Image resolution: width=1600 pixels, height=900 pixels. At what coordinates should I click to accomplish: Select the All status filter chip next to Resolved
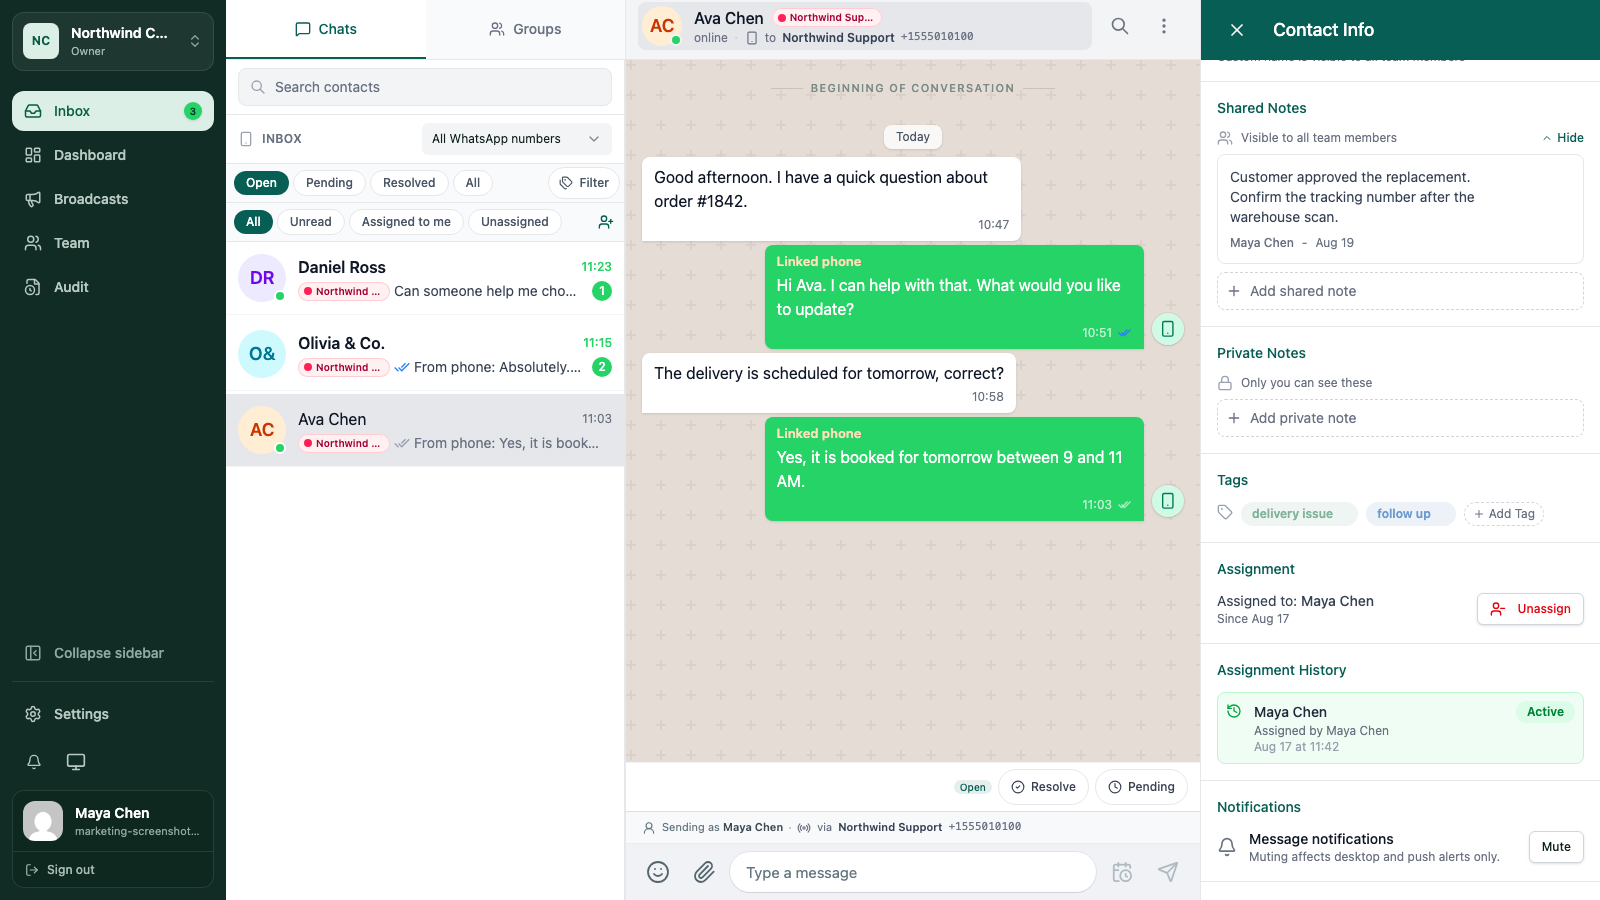pyautogui.click(x=473, y=183)
